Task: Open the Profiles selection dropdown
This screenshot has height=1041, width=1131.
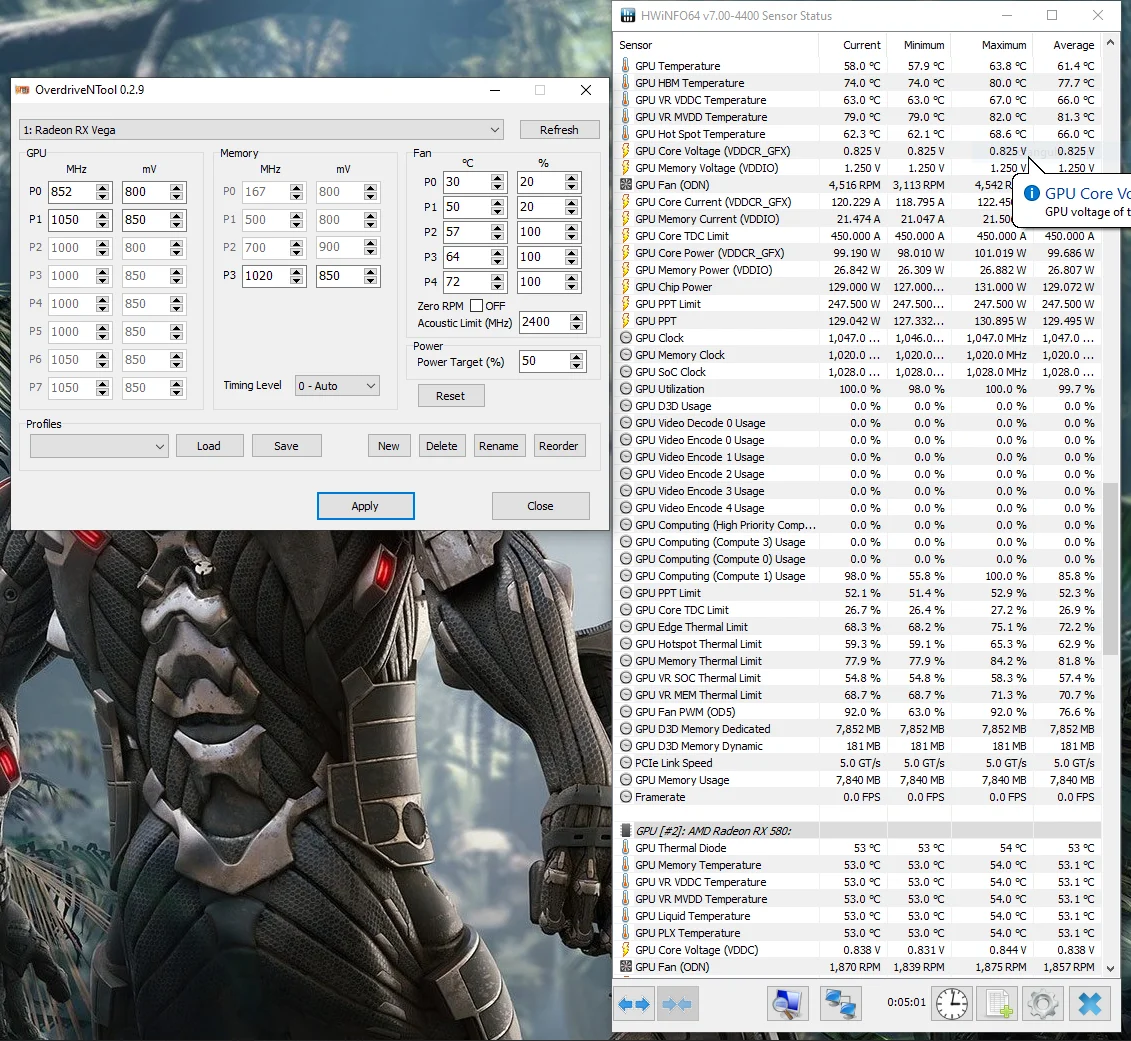Action: tap(98, 446)
